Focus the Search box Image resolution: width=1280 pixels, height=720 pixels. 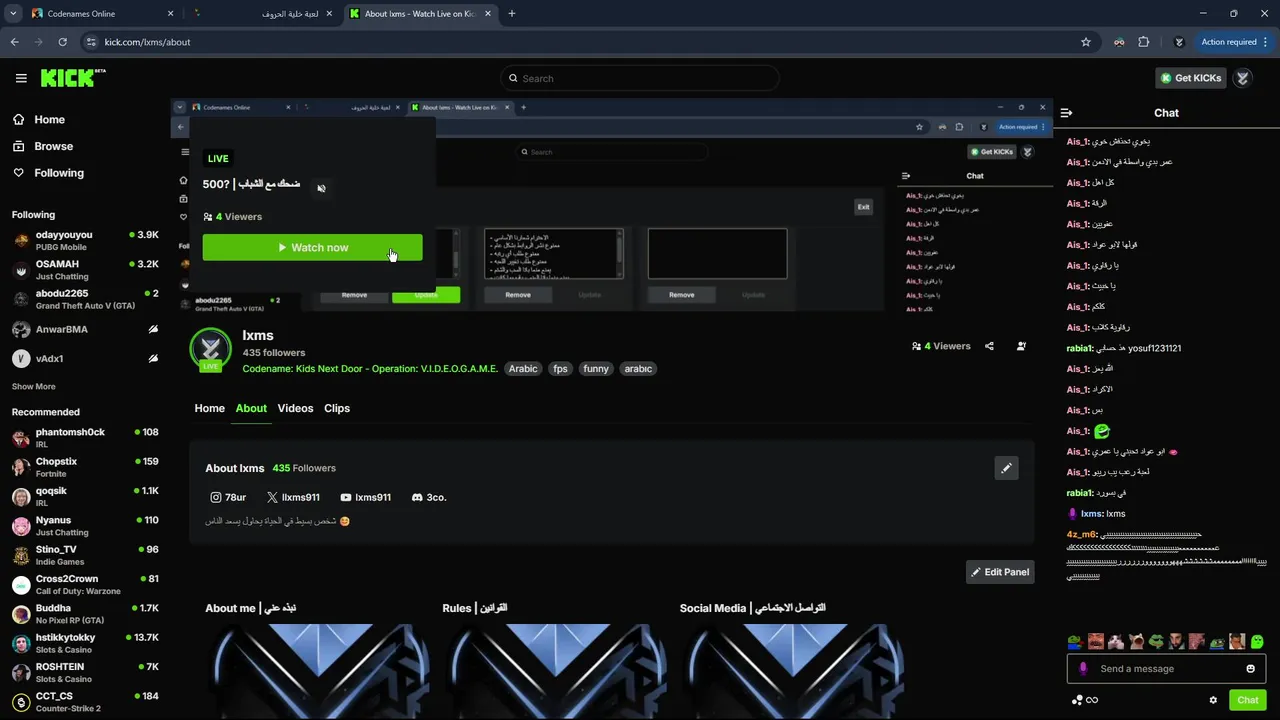pyautogui.click(x=640, y=78)
